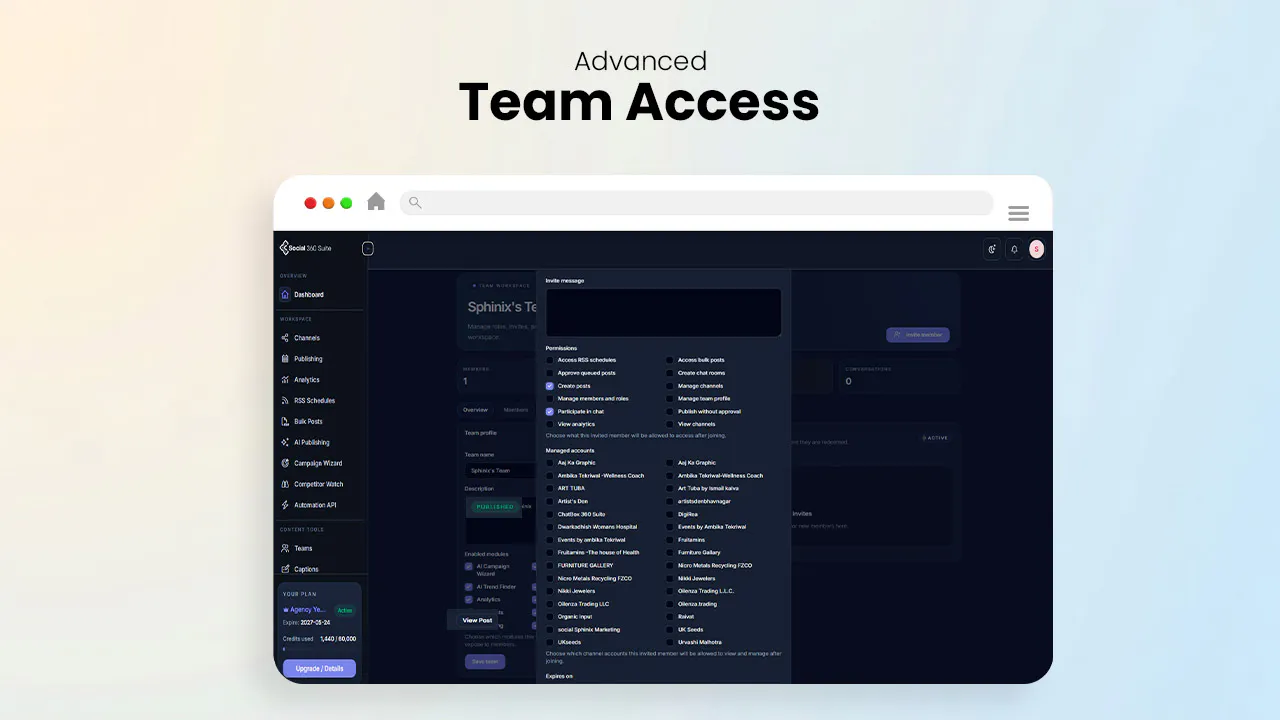Open Competitor Watch page
The width and height of the screenshot is (1280, 720).
[x=320, y=484]
